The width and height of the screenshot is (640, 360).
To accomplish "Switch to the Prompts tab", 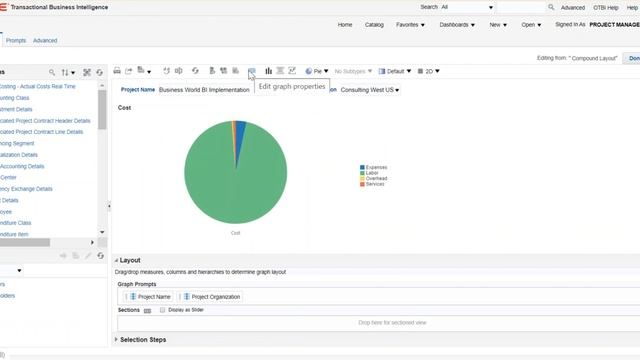I will (x=16, y=40).
